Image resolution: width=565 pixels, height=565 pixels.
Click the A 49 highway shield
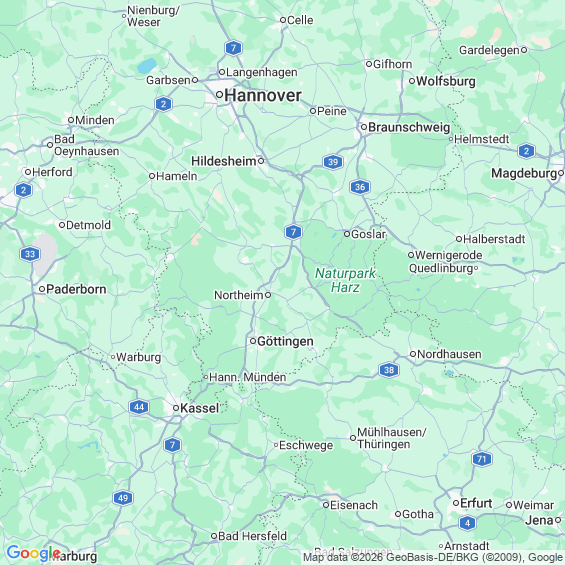(x=123, y=498)
